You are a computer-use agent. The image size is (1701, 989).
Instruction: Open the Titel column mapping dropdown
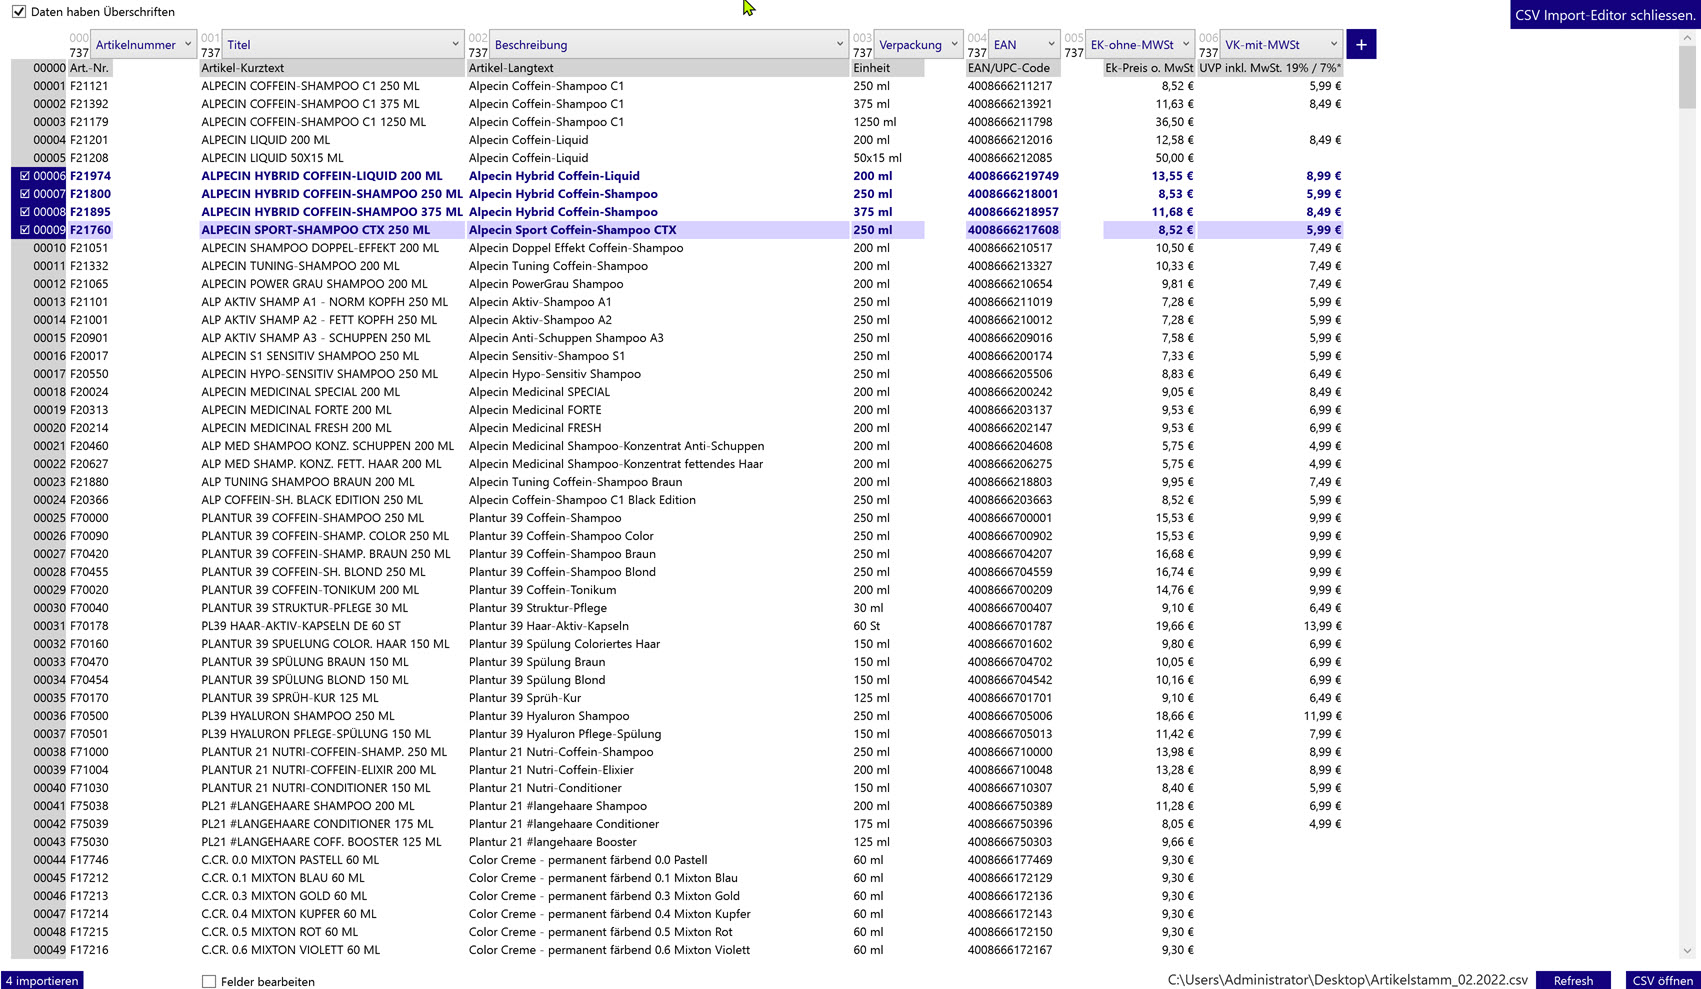click(343, 44)
